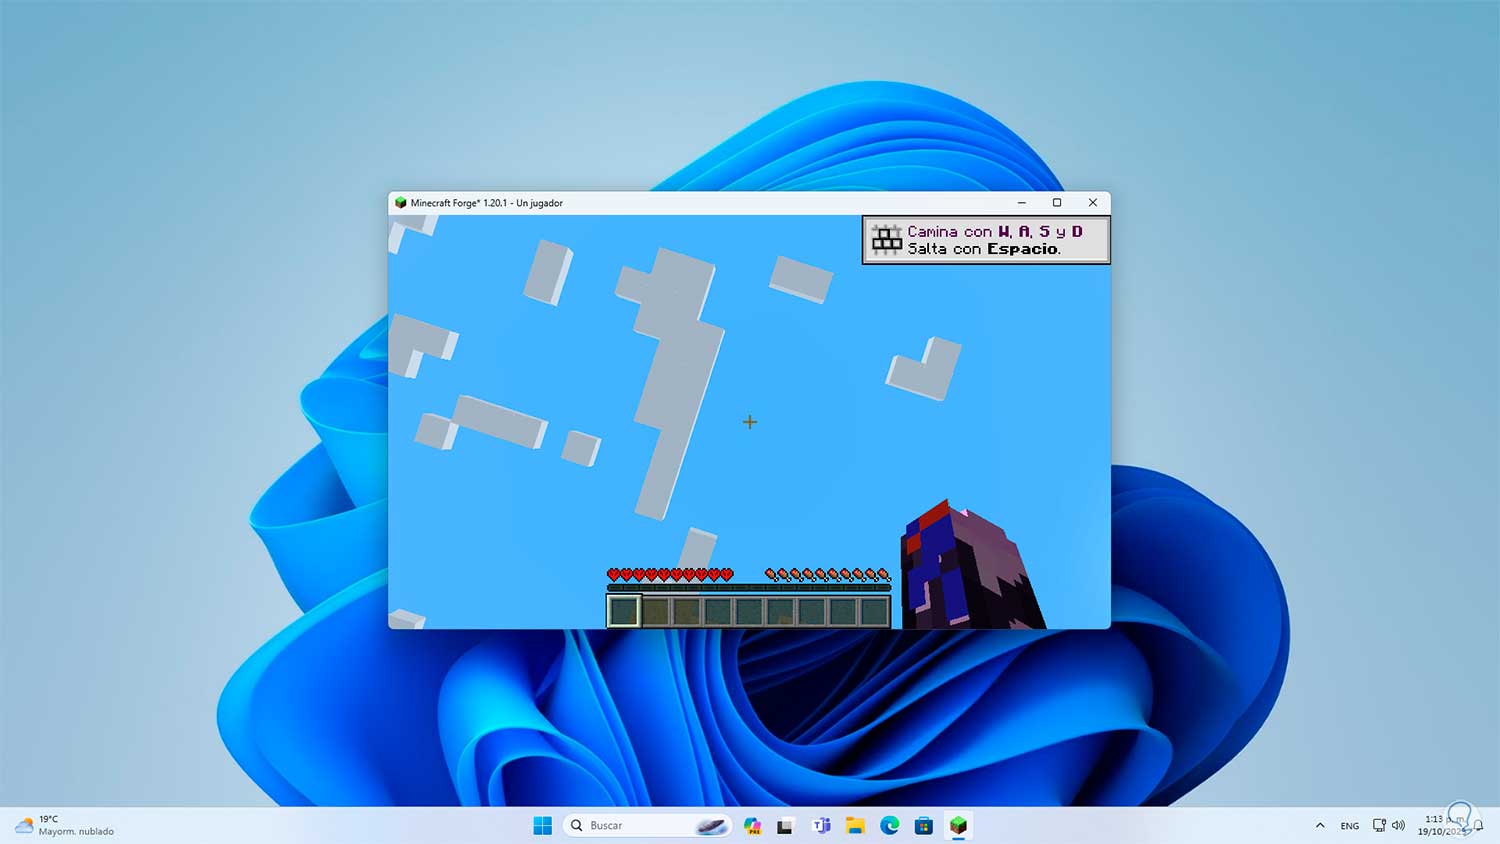Select the last hotbar slot
Image resolution: width=1500 pixels, height=844 pixels.
click(x=874, y=610)
